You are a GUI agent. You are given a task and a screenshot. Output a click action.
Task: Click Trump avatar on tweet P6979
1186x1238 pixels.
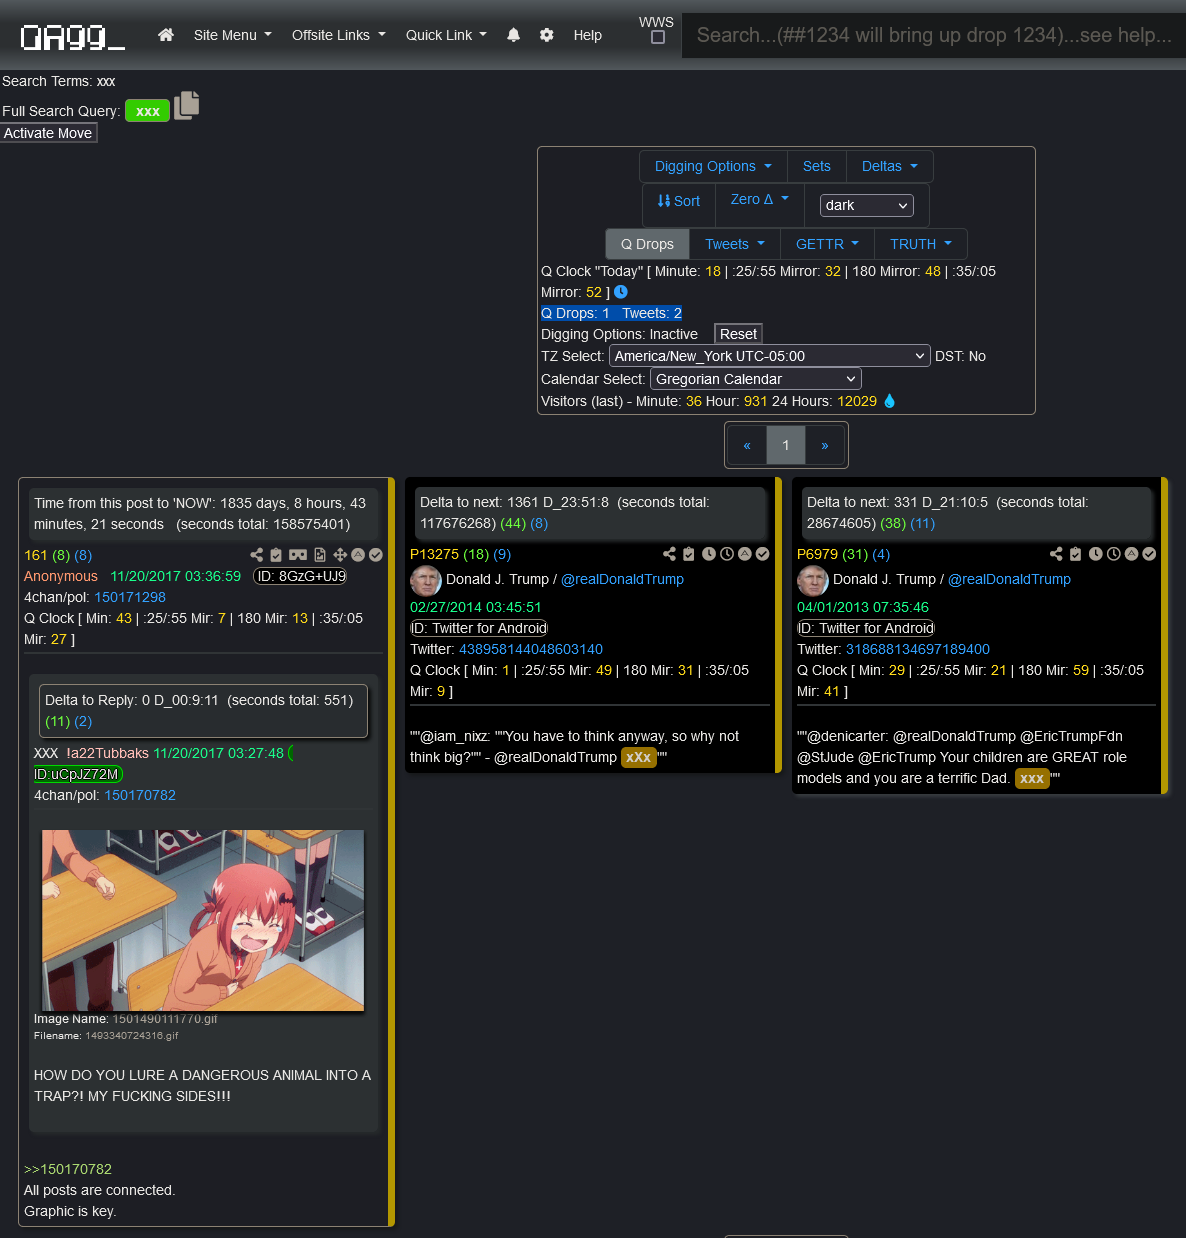(813, 580)
